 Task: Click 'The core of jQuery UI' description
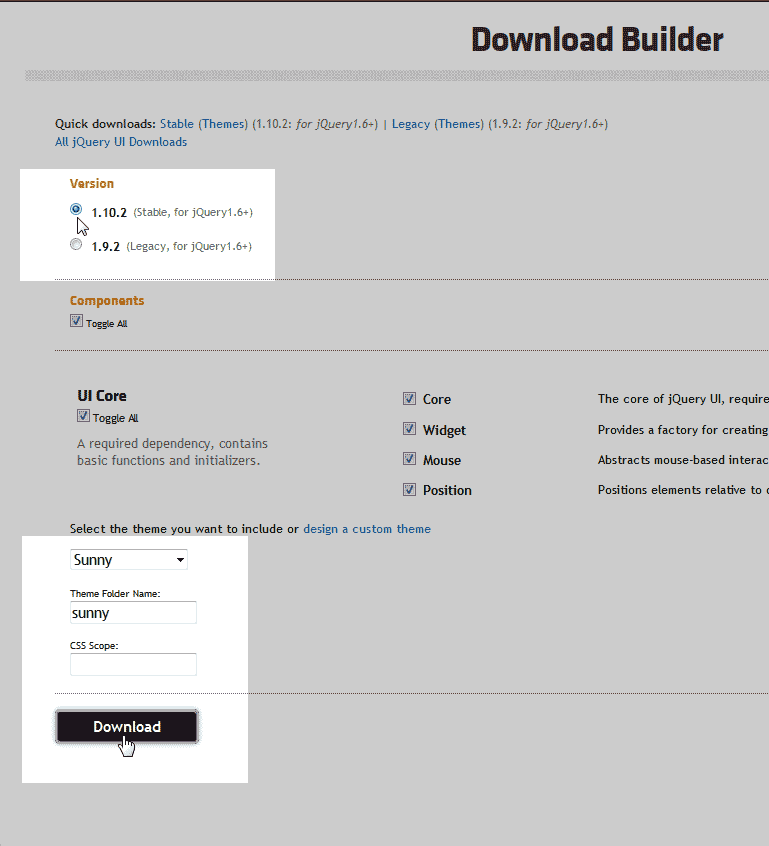click(683, 399)
